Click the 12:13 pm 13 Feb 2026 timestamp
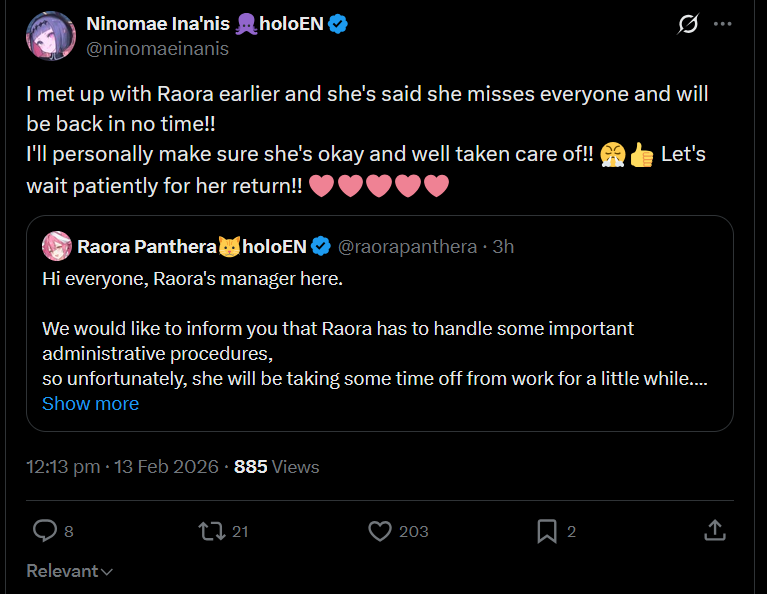 (x=122, y=467)
